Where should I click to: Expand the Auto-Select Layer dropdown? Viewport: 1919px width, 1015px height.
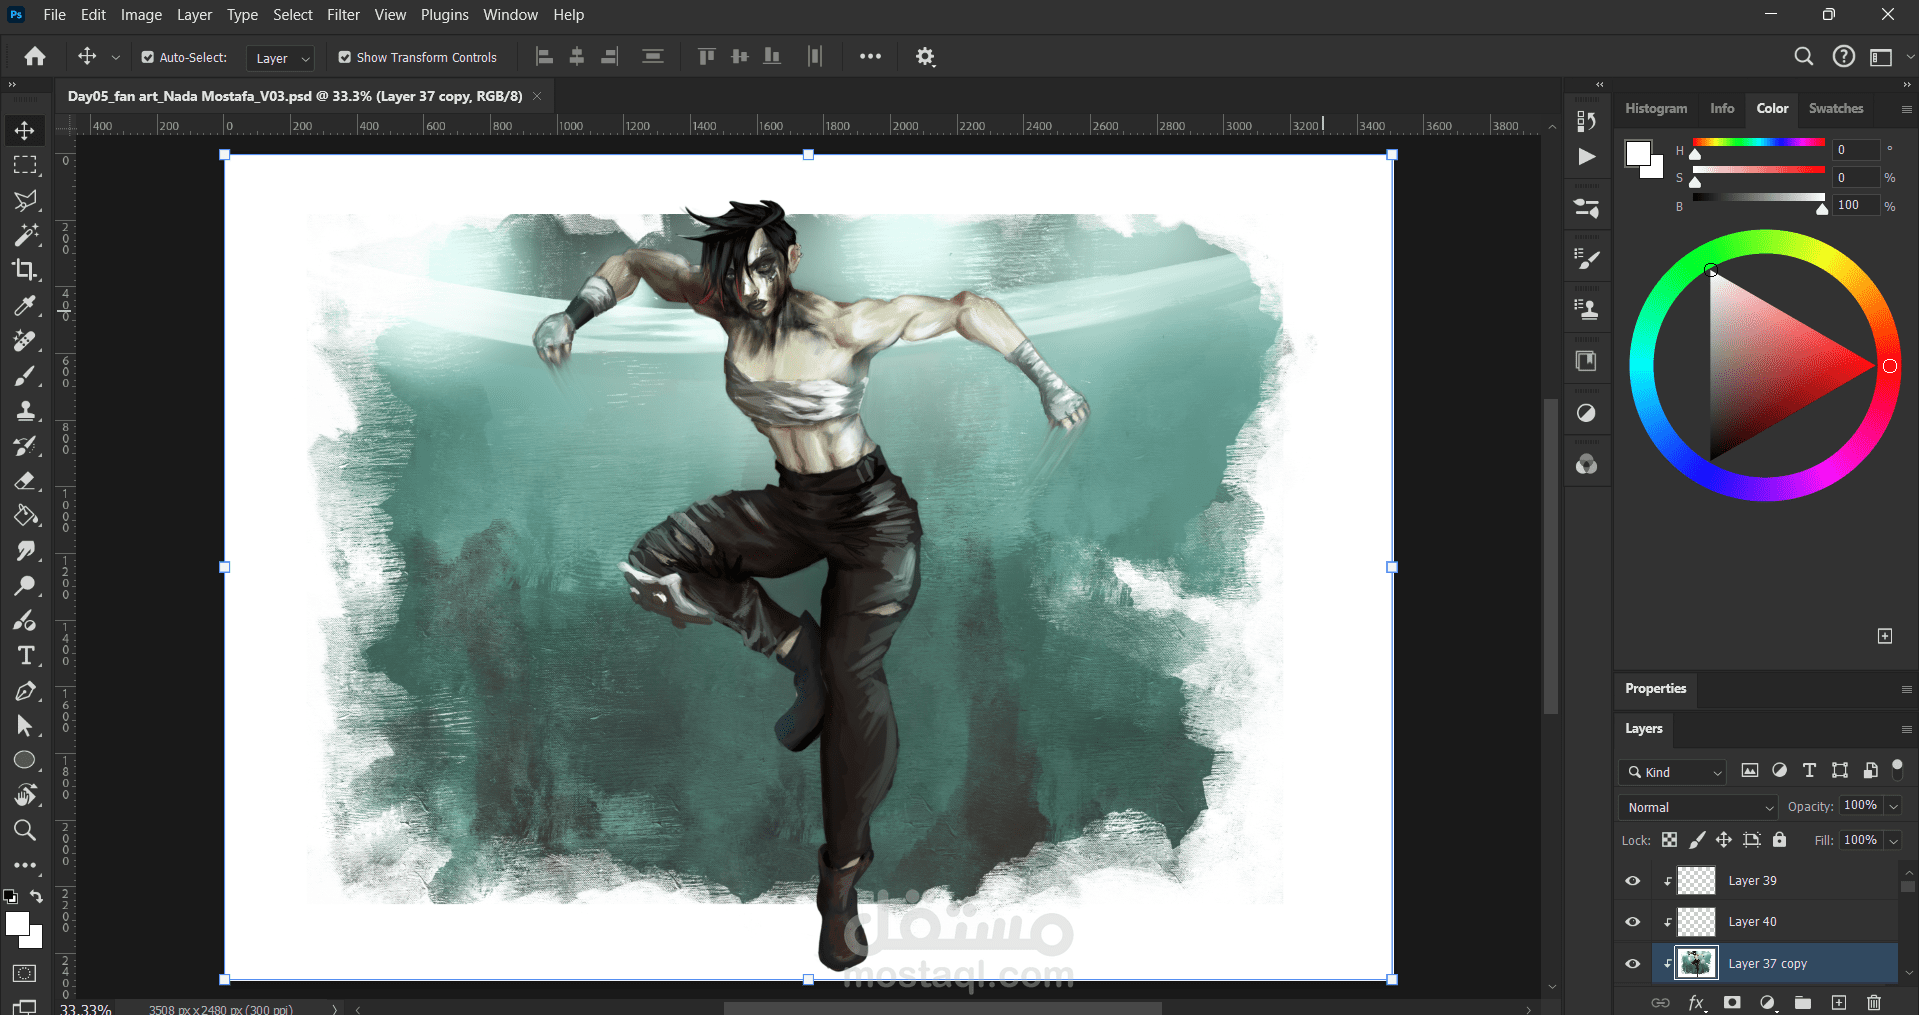pyautogui.click(x=281, y=58)
